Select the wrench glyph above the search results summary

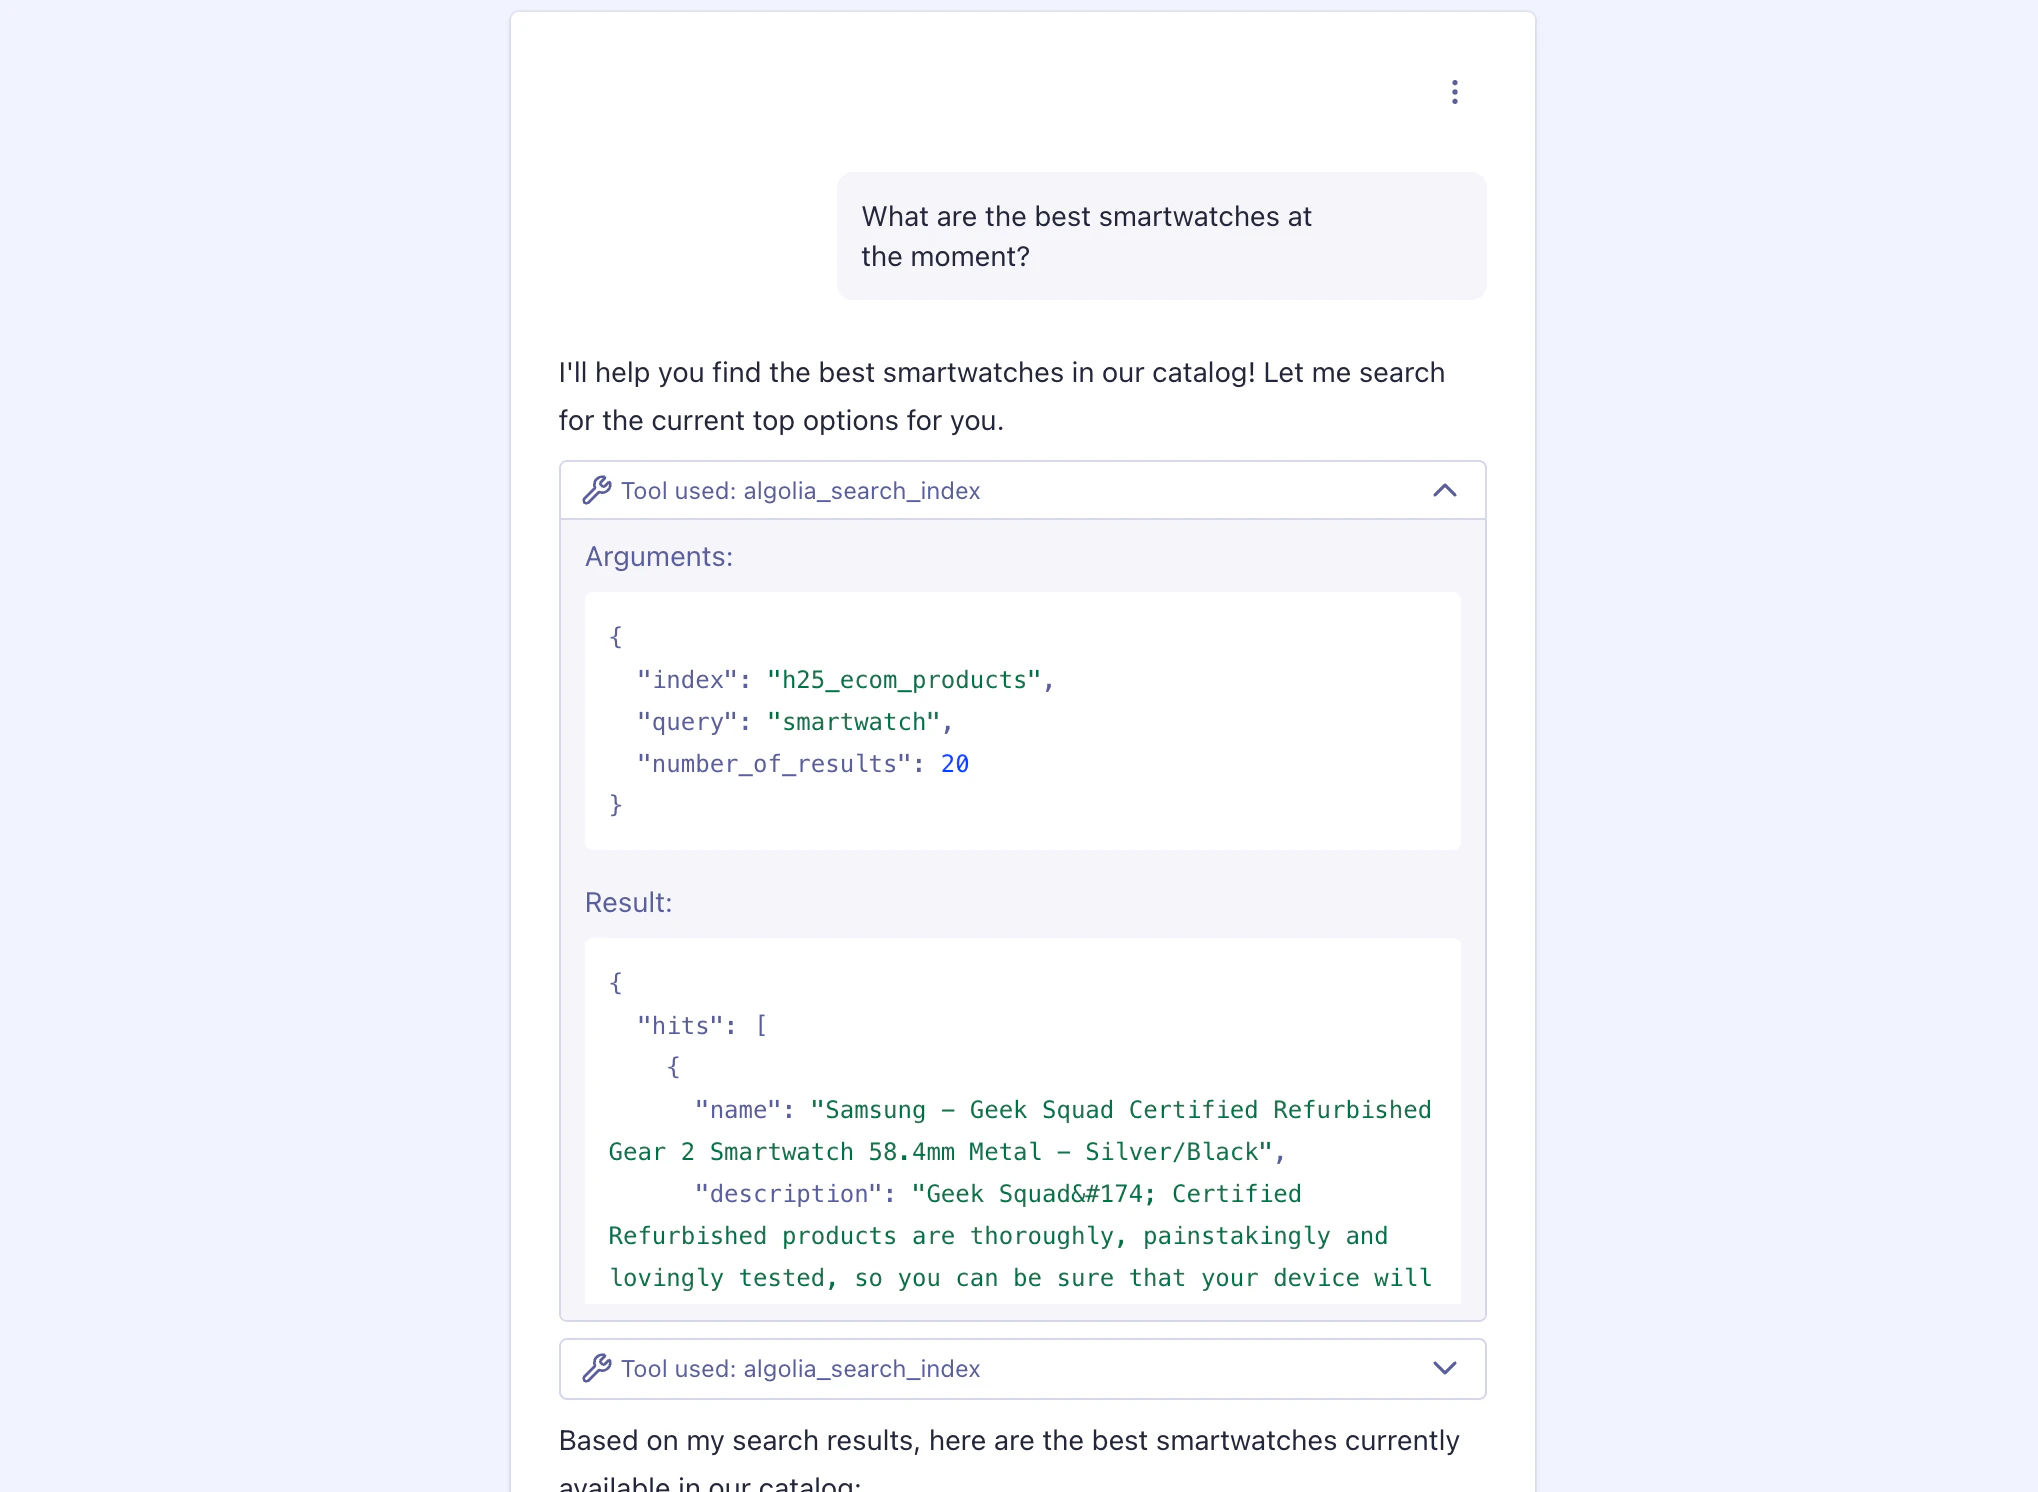598,1368
